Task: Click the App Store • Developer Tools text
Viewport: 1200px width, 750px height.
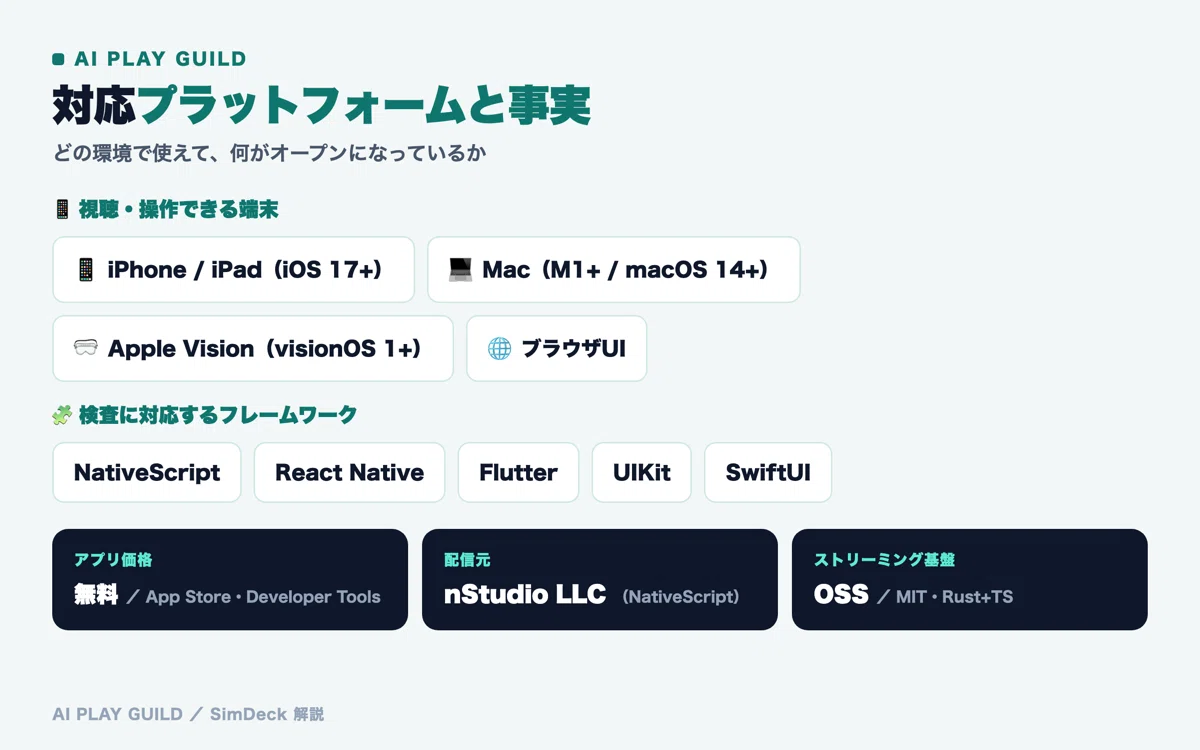Action: pos(263,597)
